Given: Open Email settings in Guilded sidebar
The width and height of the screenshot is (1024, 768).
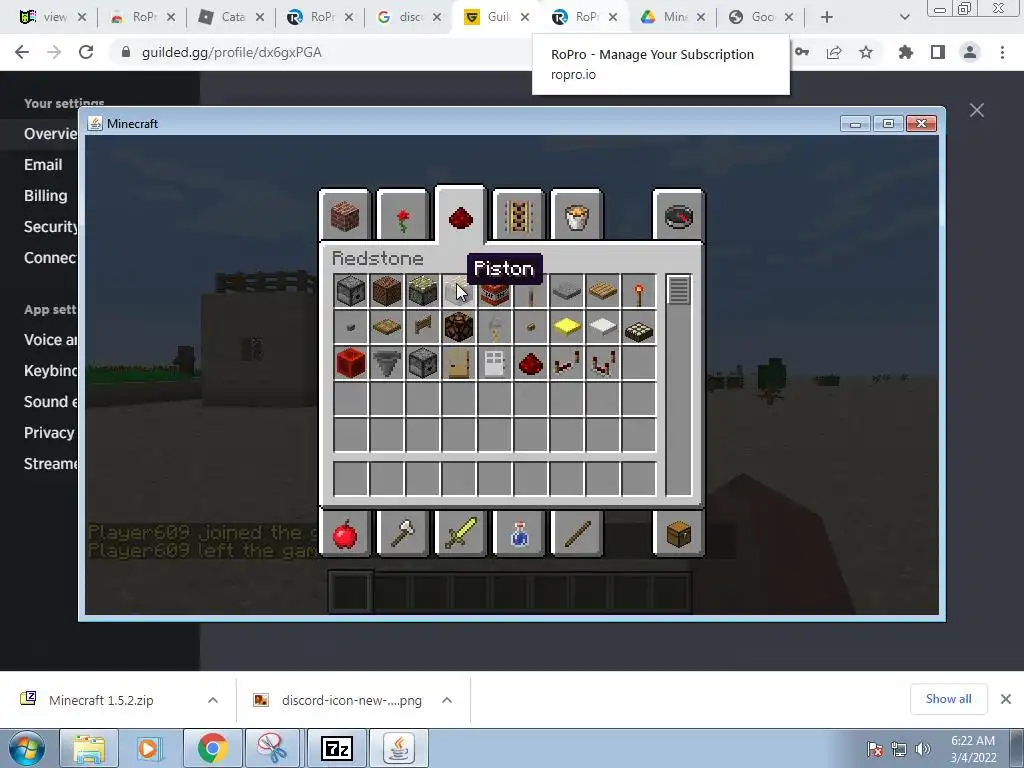Looking at the screenshot, I should click(43, 165).
